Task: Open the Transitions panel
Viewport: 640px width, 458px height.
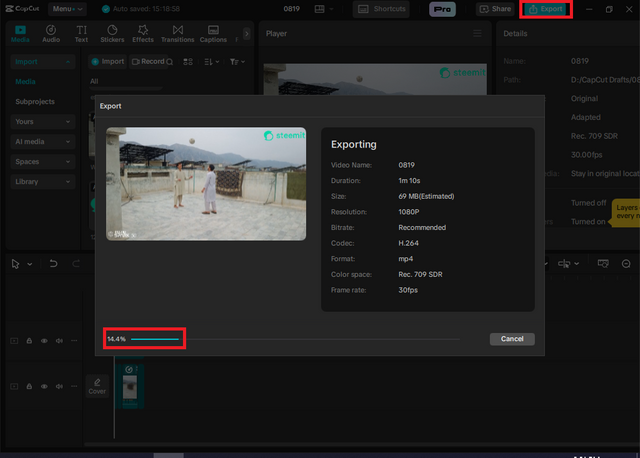Action: click(178, 33)
